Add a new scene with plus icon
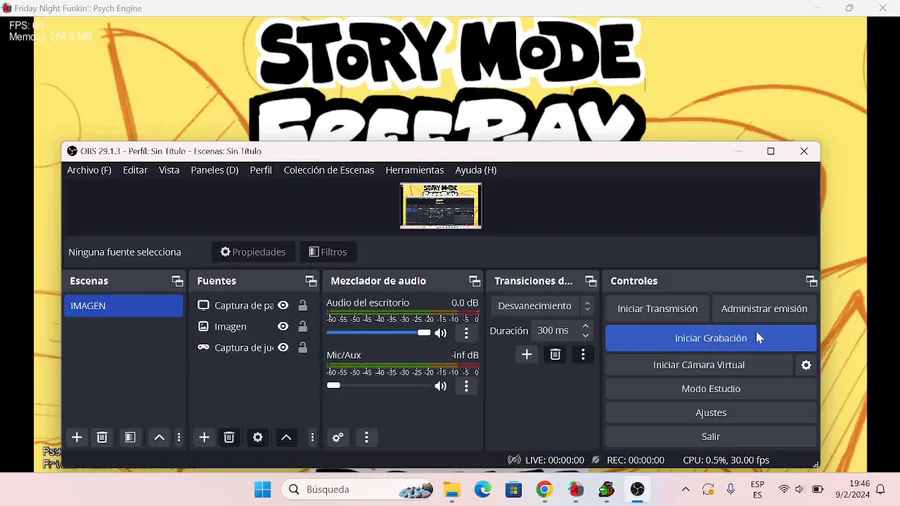 pos(76,437)
